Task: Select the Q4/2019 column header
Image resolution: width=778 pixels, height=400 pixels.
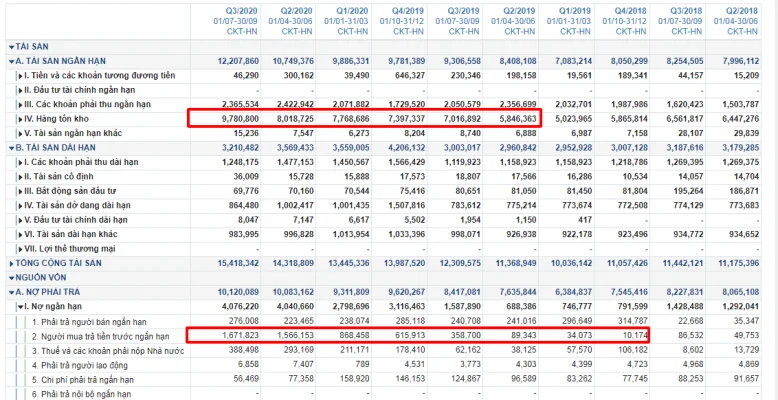Action: pos(410,10)
